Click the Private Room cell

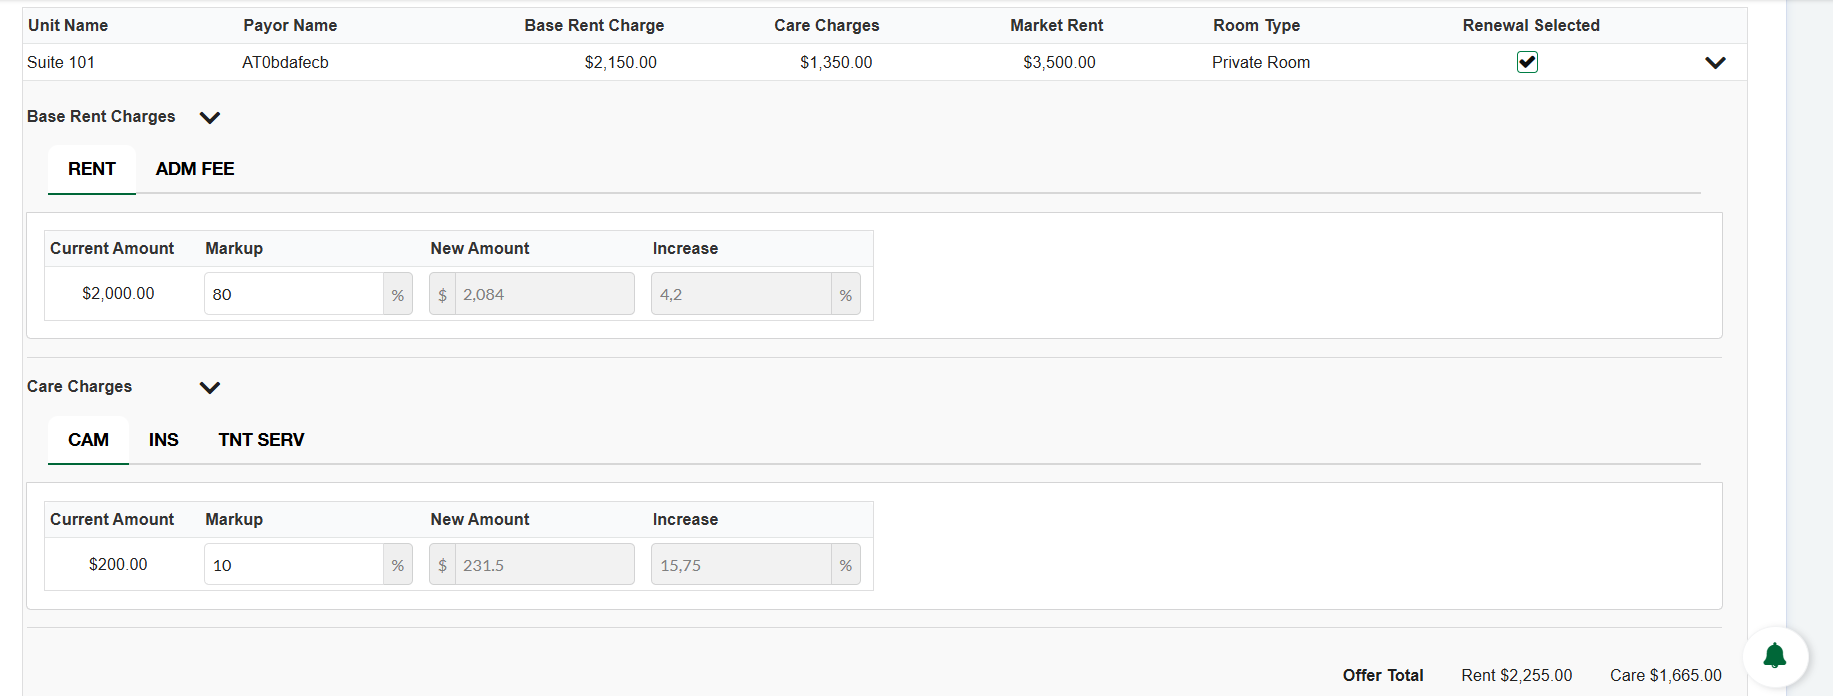(1261, 62)
